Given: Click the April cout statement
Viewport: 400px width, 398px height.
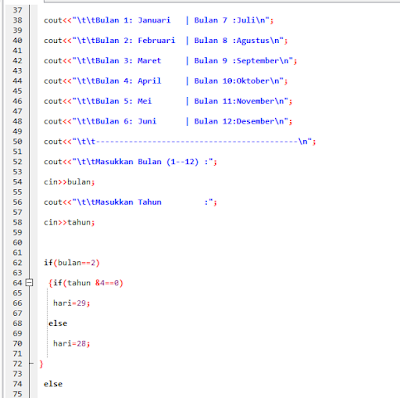Looking at the screenshot, I should point(166,81).
